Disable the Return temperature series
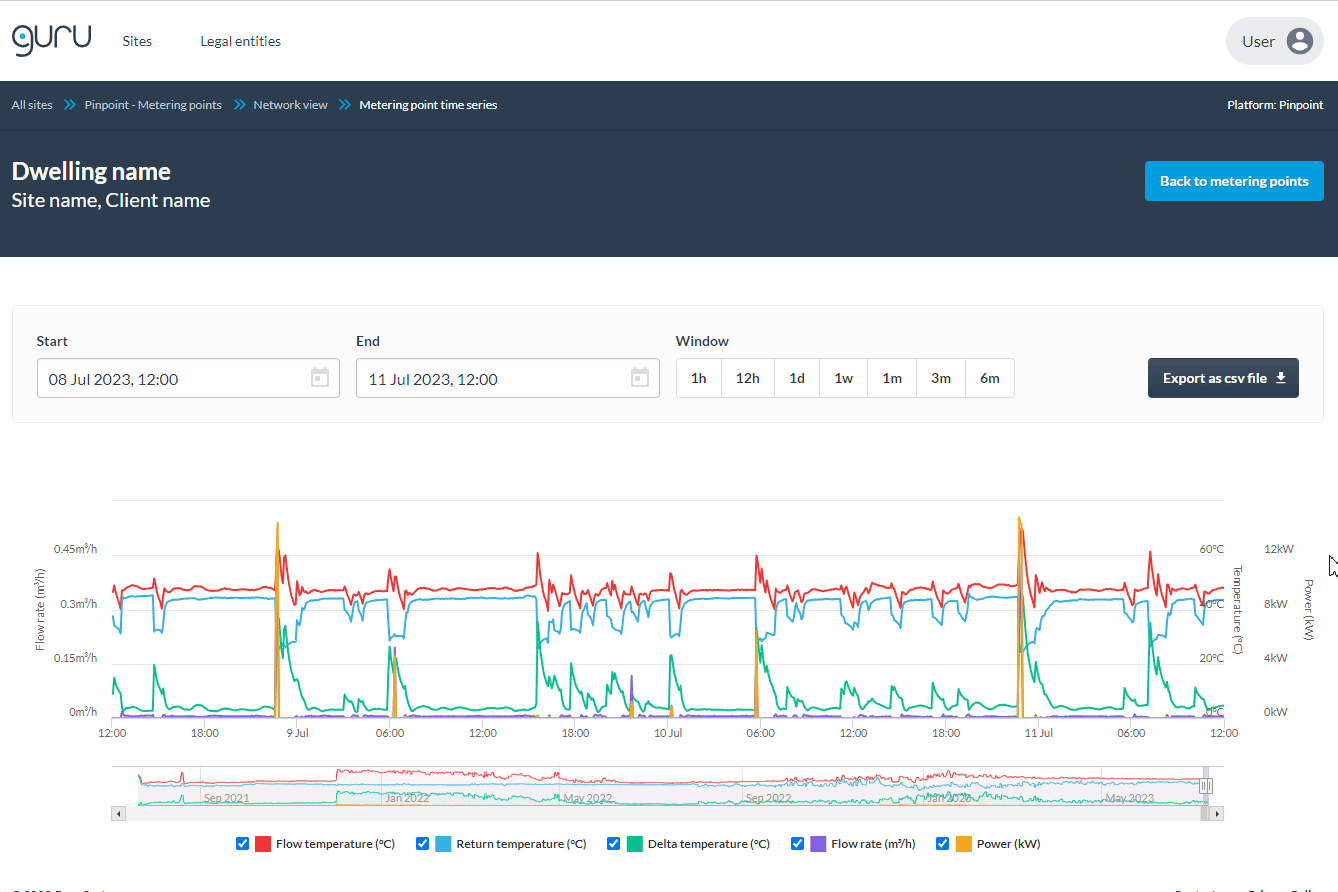The image size is (1338, 892). coord(422,843)
